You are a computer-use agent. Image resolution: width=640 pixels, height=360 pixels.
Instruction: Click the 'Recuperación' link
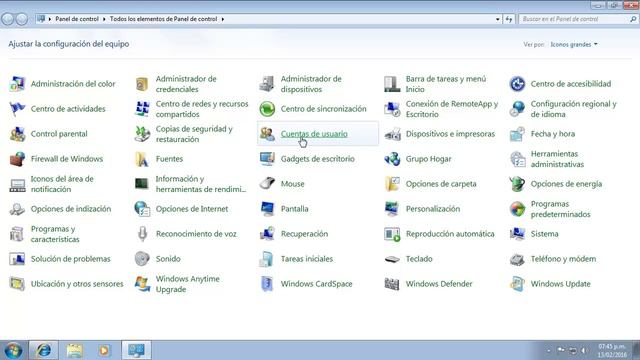(x=304, y=234)
